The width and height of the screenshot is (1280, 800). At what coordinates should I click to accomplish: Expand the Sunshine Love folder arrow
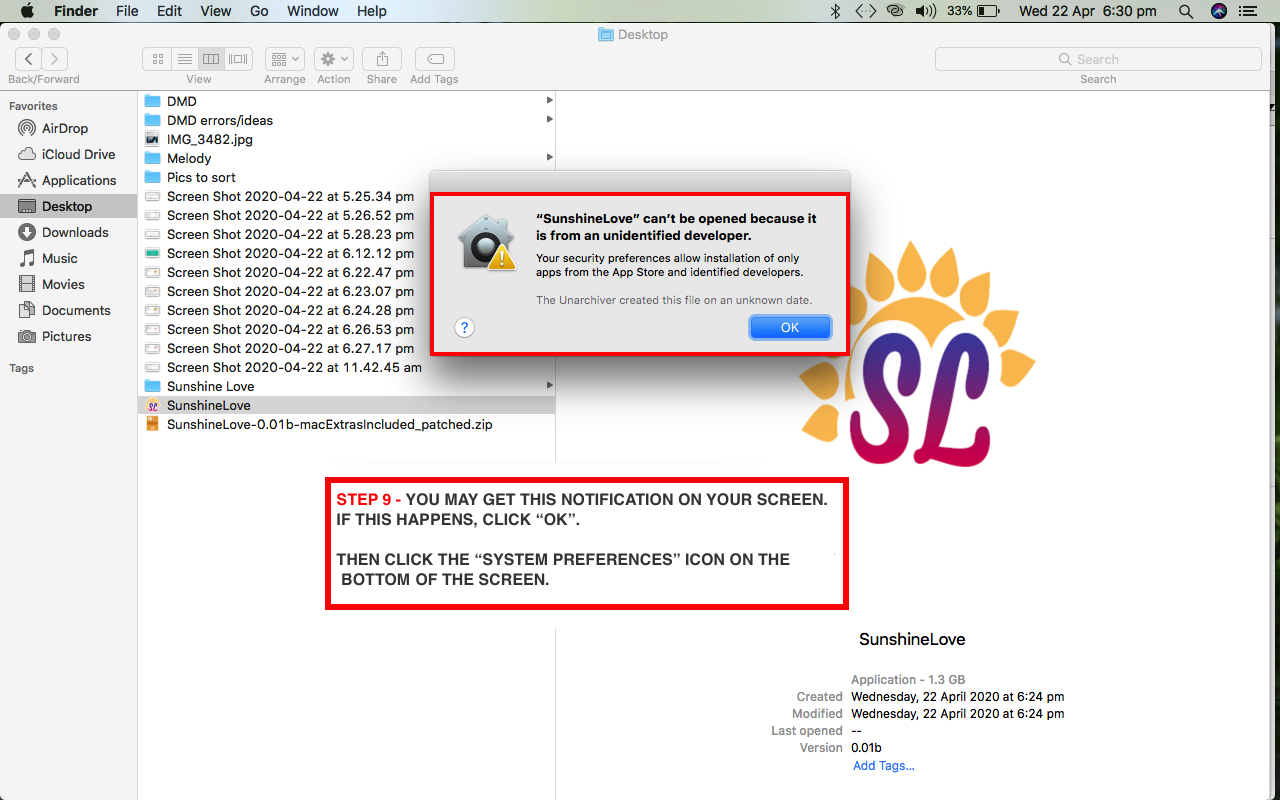549,386
